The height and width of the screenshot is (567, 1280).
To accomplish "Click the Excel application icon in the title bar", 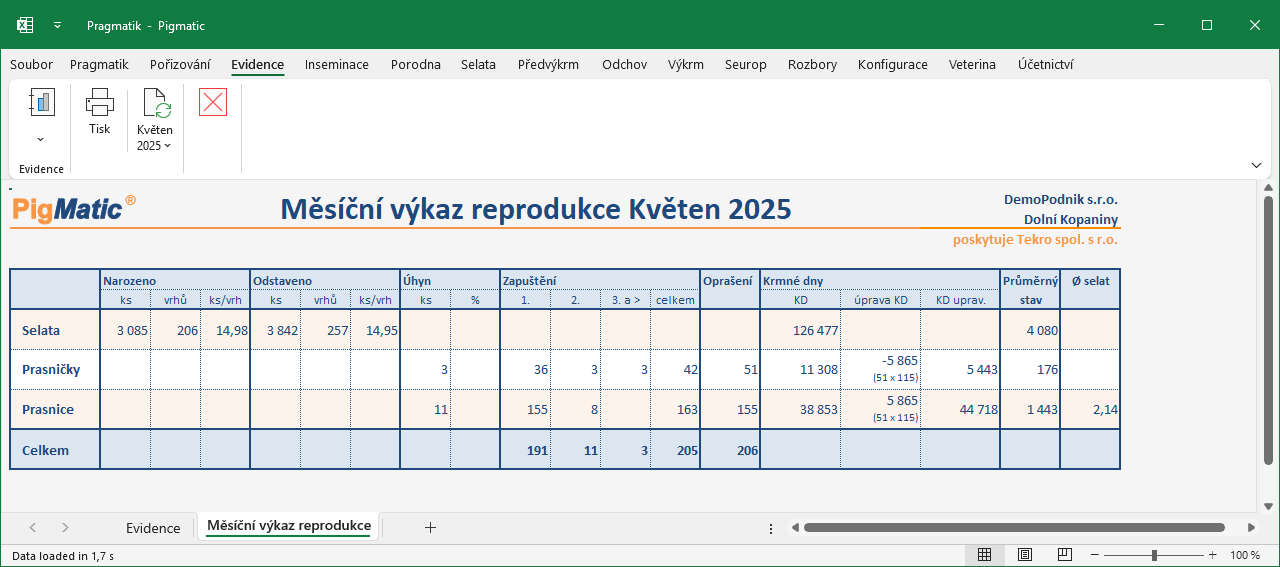I will pyautogui.click(x=26, y=25).
